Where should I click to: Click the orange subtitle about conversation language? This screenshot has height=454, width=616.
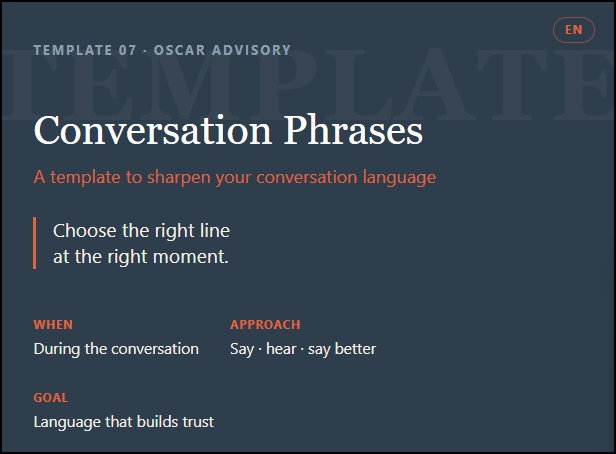(235, 178)
